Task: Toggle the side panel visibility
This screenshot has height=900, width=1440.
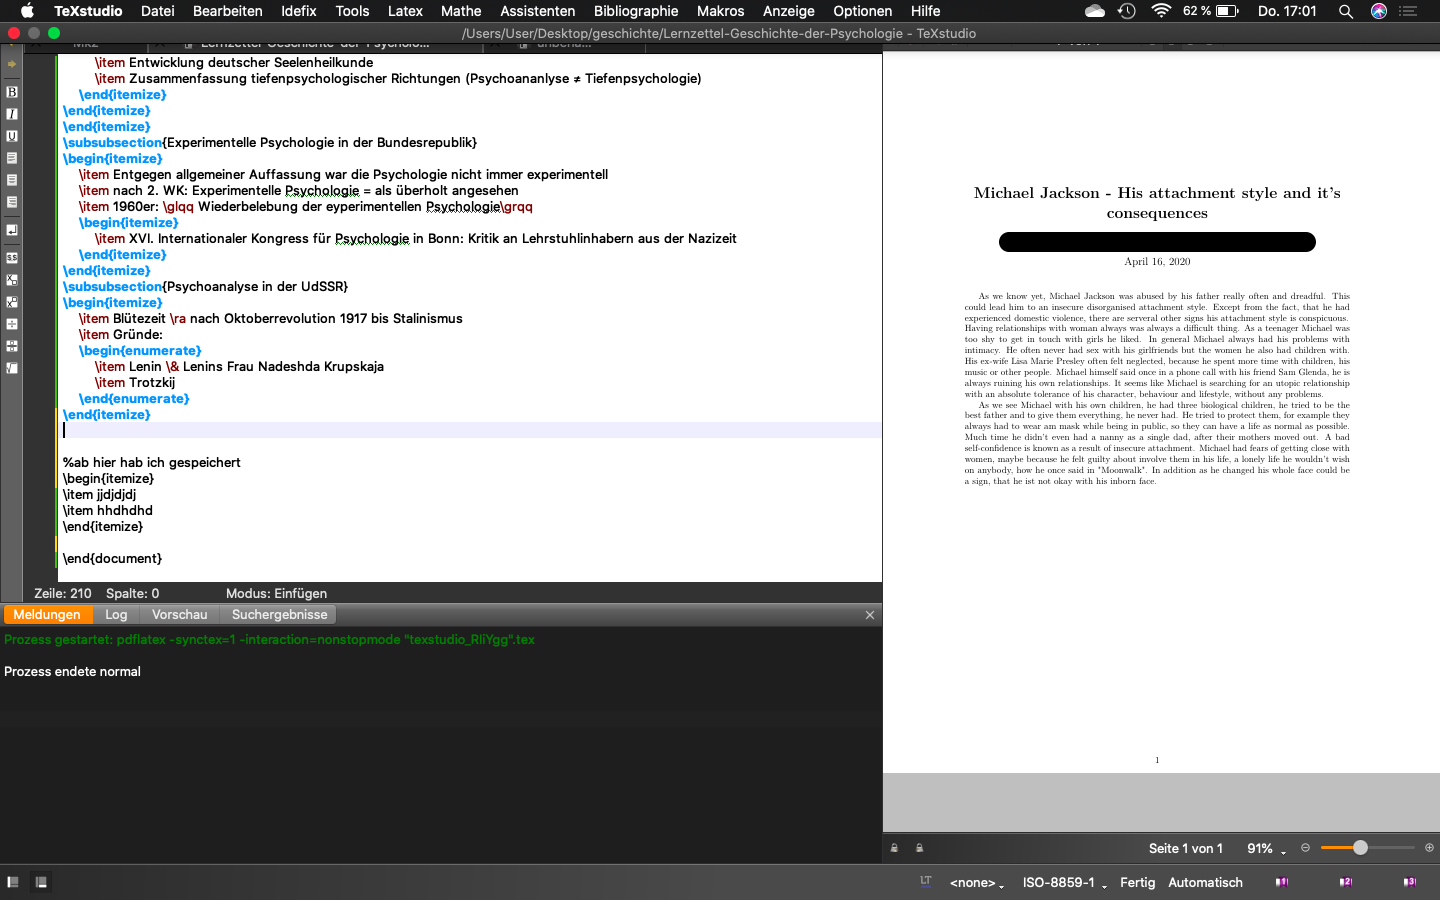Action: click(x=13, y=882)
